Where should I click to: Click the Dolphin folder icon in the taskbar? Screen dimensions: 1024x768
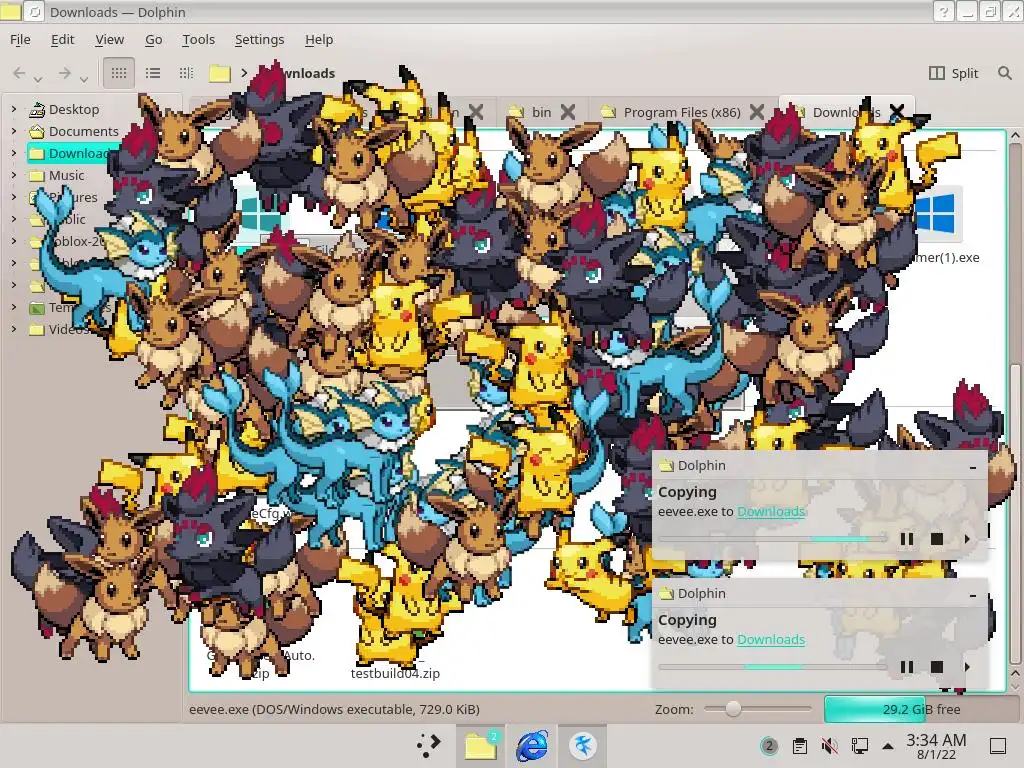tap(481, 746)
